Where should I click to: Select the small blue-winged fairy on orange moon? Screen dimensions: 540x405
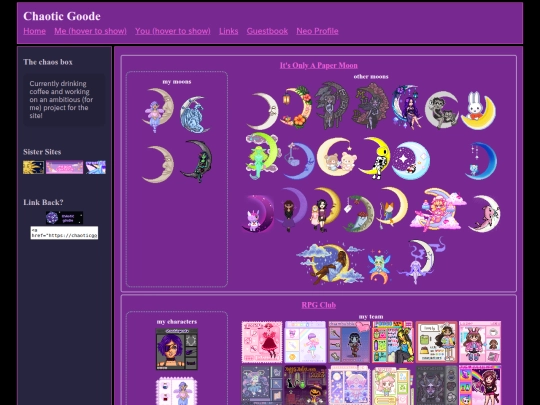[x=379, y=266]
